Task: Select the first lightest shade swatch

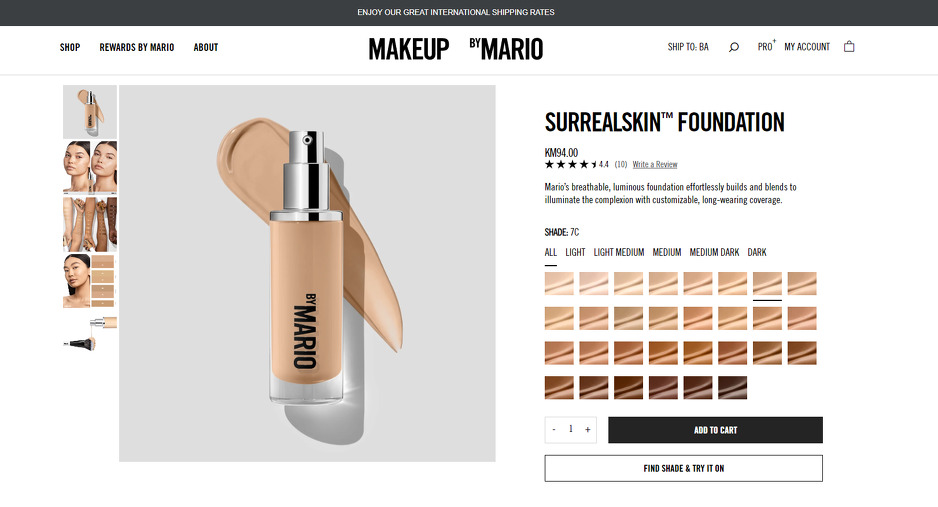Action: point(559,284)
